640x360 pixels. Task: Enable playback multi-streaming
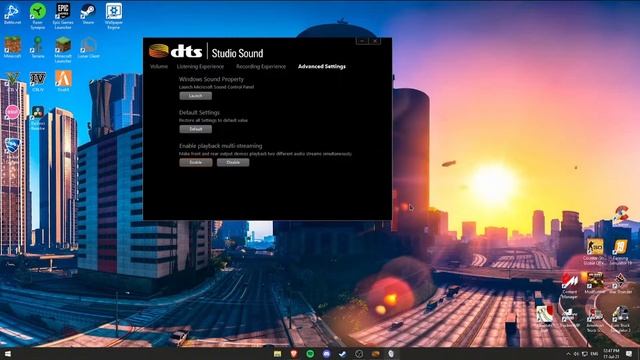click(x=196, y=162)
